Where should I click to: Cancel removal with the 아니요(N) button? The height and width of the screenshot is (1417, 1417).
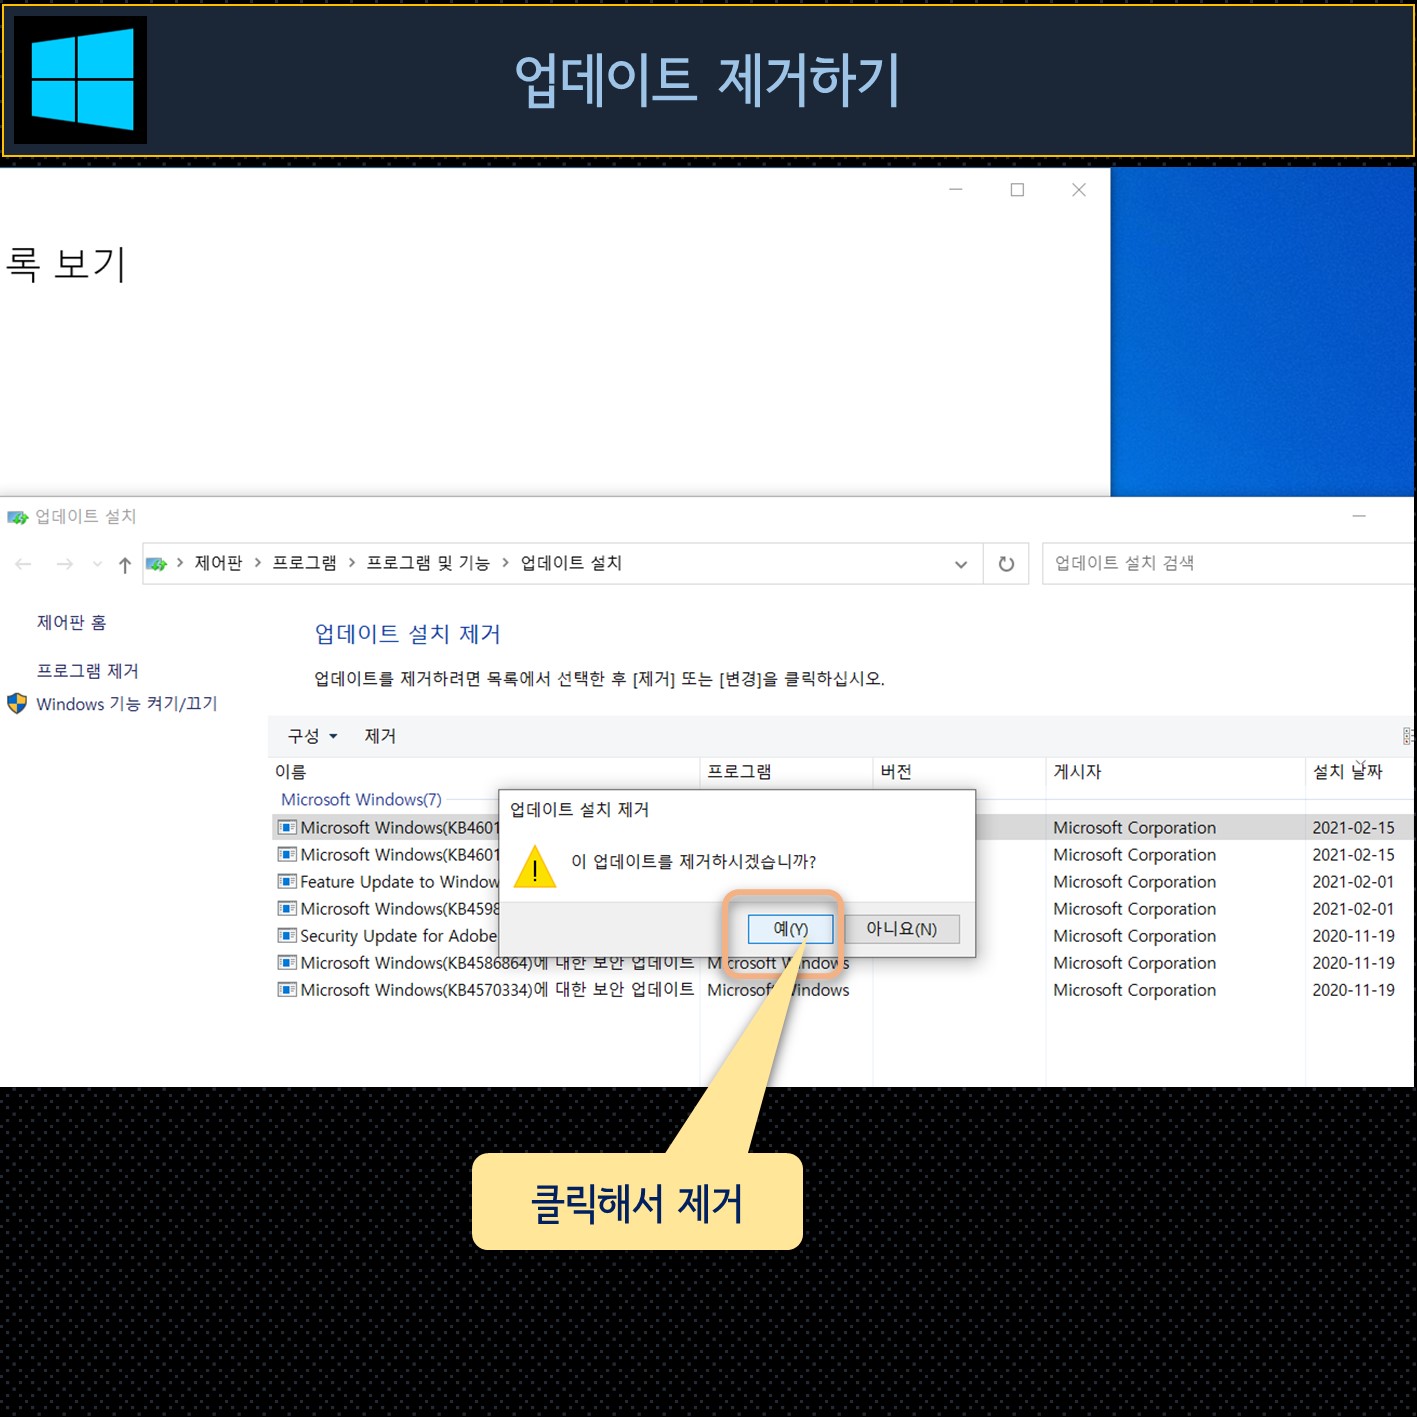click(x=901, y=929)
